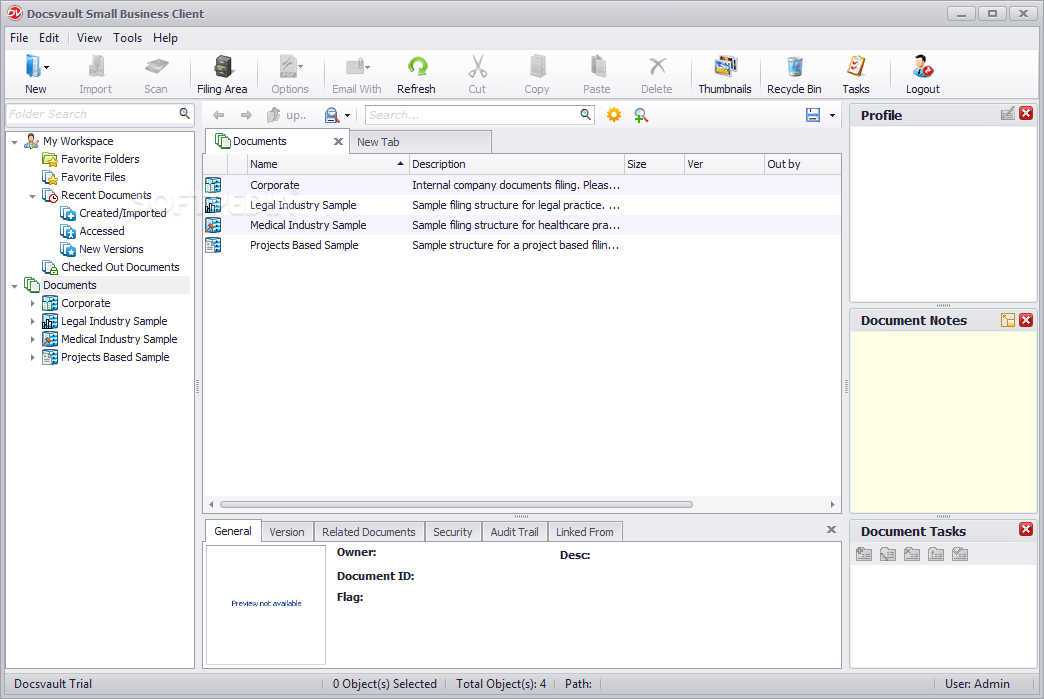
Task: Open the File menu
Action: [19, 38]
